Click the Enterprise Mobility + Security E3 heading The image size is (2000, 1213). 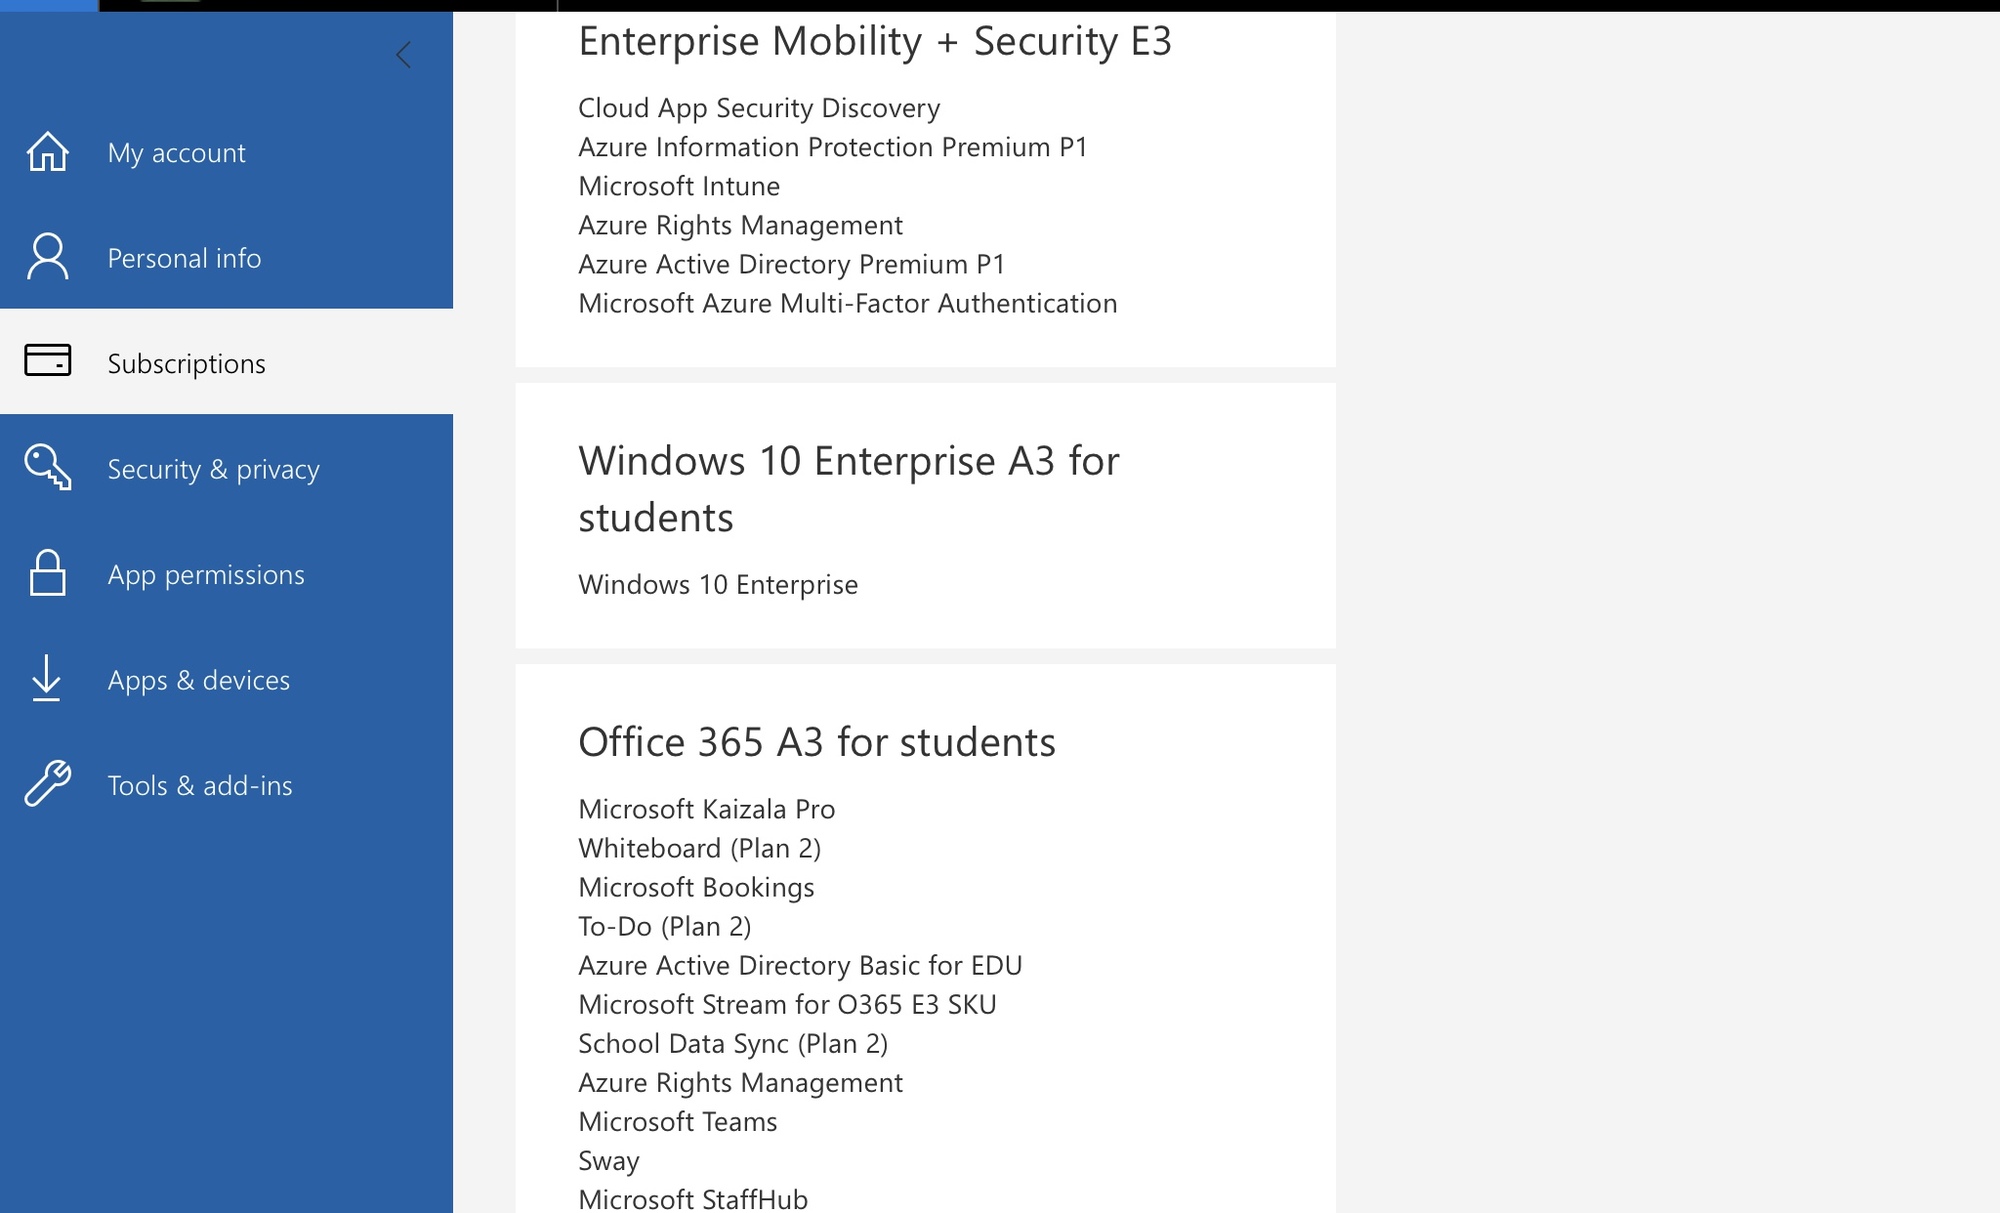tap(875, 42)
